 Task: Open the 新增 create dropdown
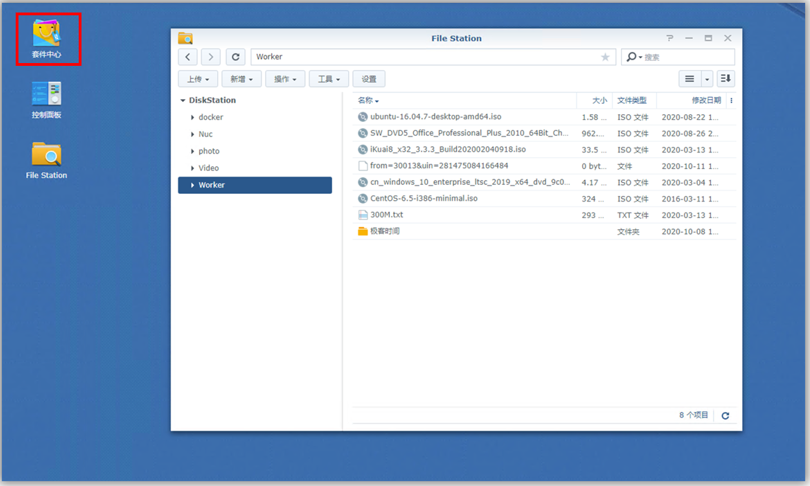(241, 79)
